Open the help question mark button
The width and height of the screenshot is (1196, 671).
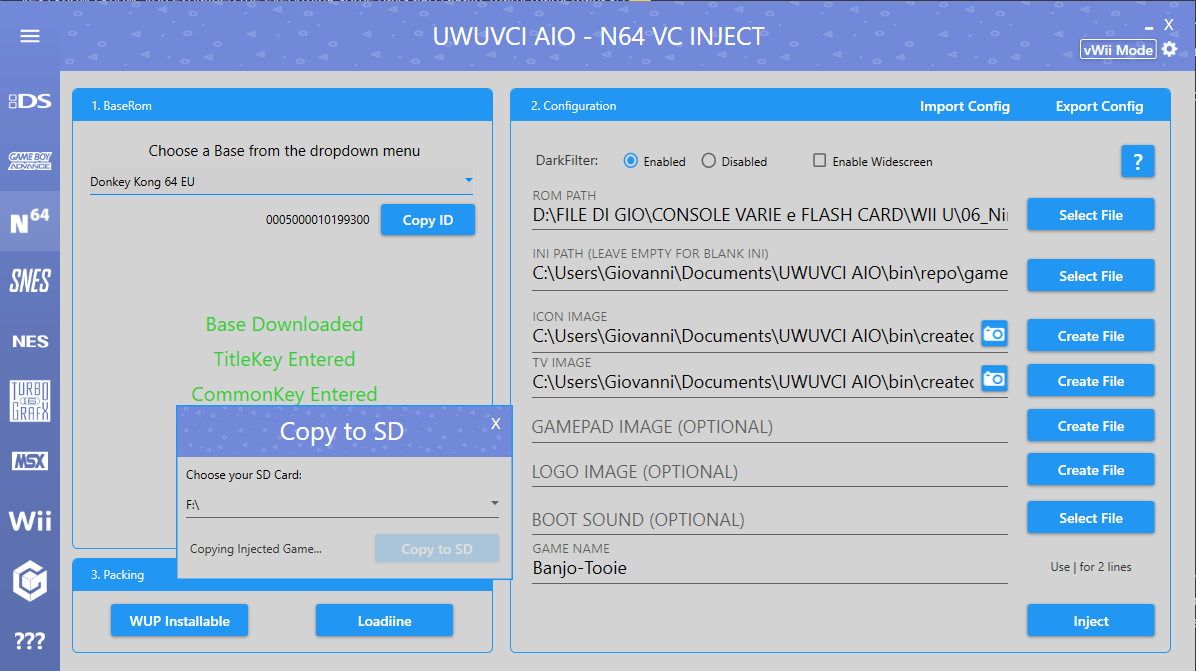click(x=1137, y=161)
